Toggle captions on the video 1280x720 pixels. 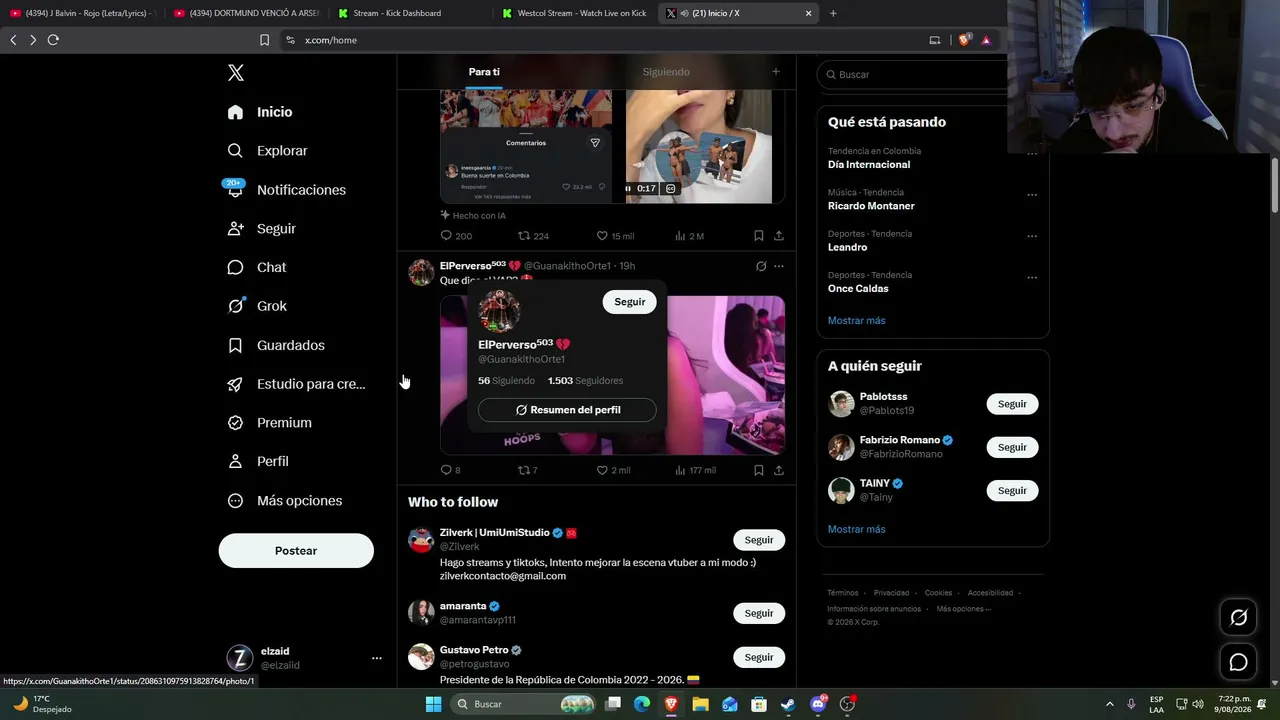tap(671, 188)
